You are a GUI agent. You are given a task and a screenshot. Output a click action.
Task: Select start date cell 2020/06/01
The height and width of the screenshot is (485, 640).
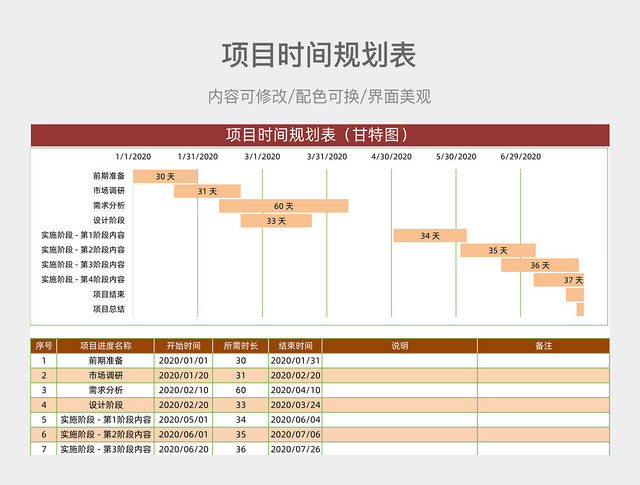(183, 434)
